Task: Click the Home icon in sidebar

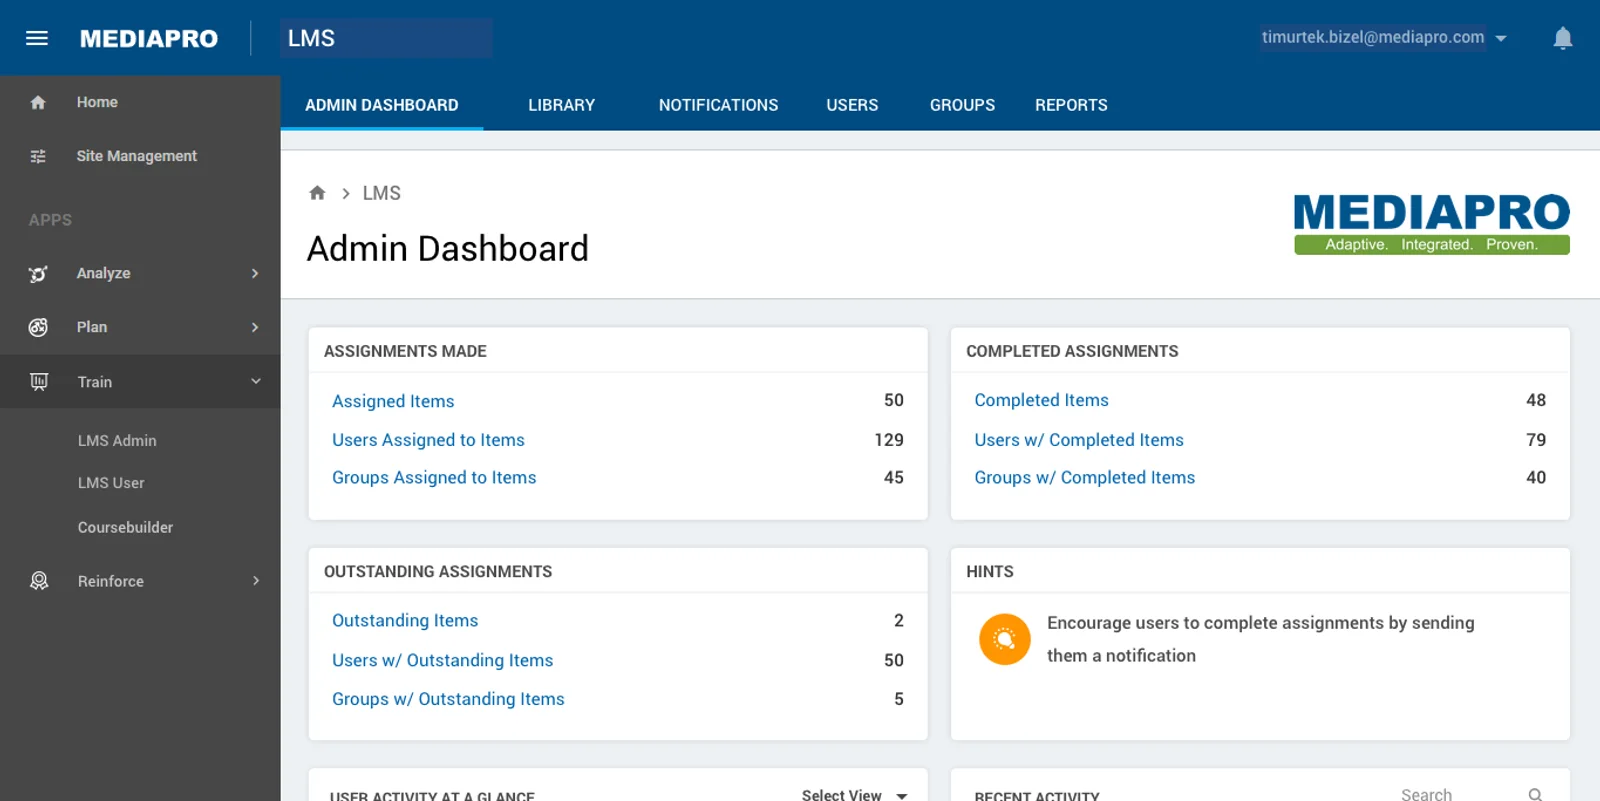Action: (x=38, y=102)
